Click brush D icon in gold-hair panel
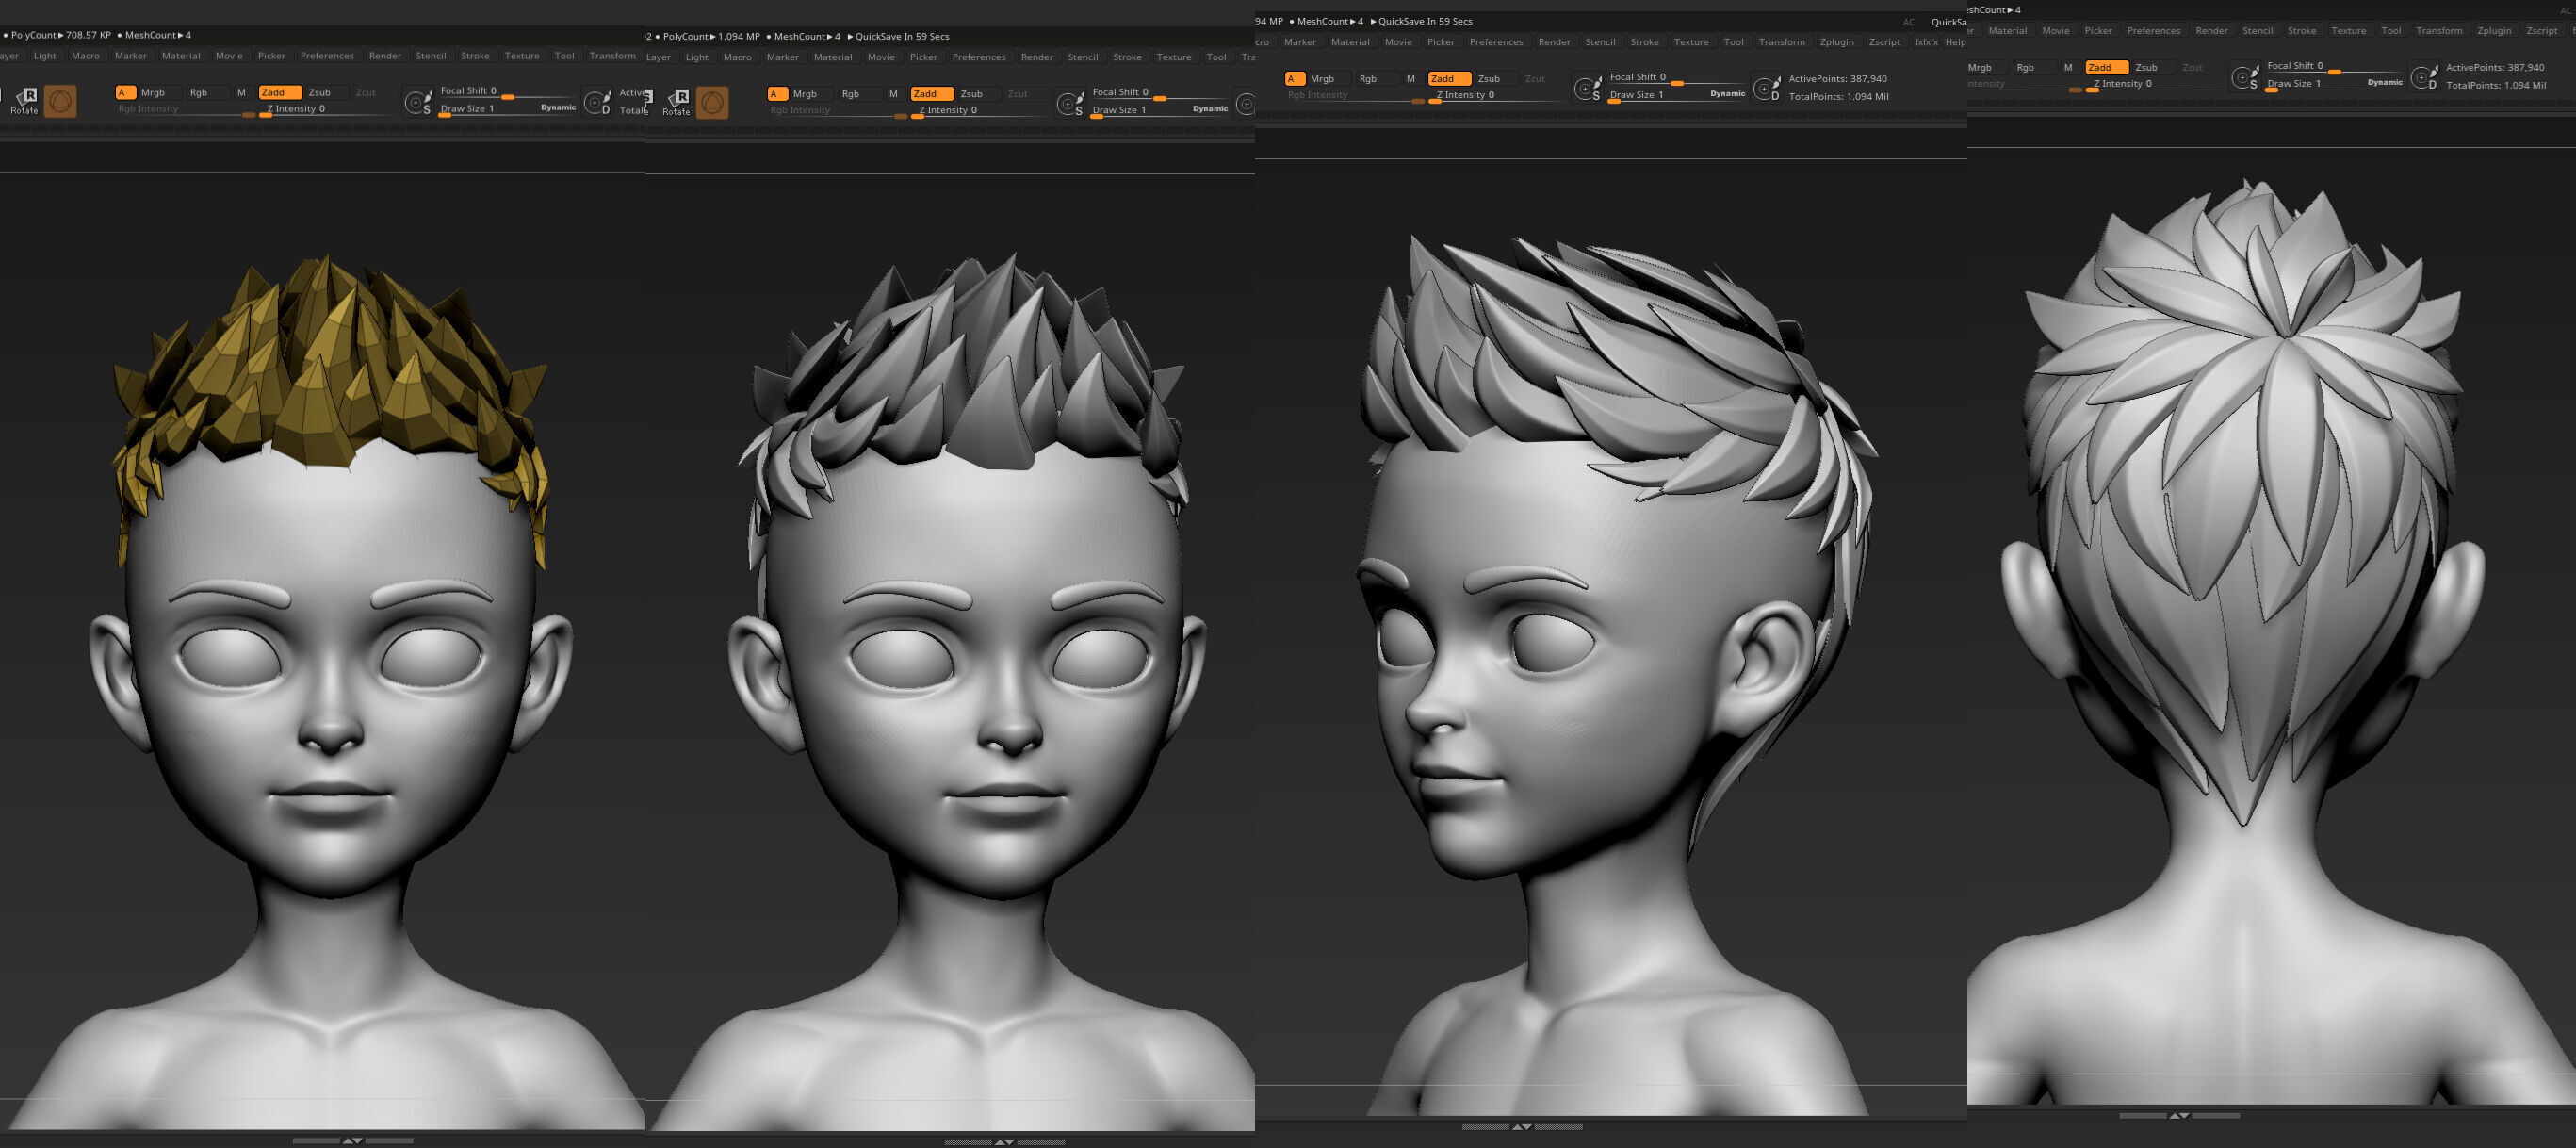The height and width of the screenshot is (1148, 2576). pos(598,102)
